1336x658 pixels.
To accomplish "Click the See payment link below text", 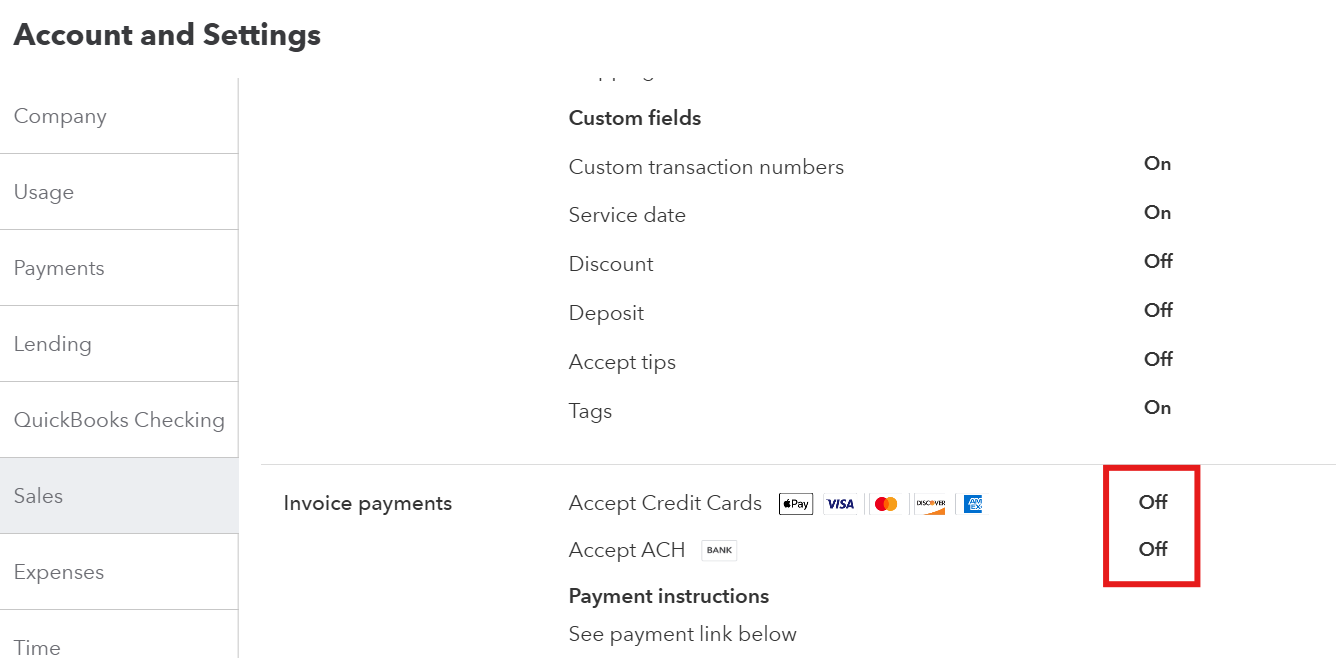I will tap(682, 634).
